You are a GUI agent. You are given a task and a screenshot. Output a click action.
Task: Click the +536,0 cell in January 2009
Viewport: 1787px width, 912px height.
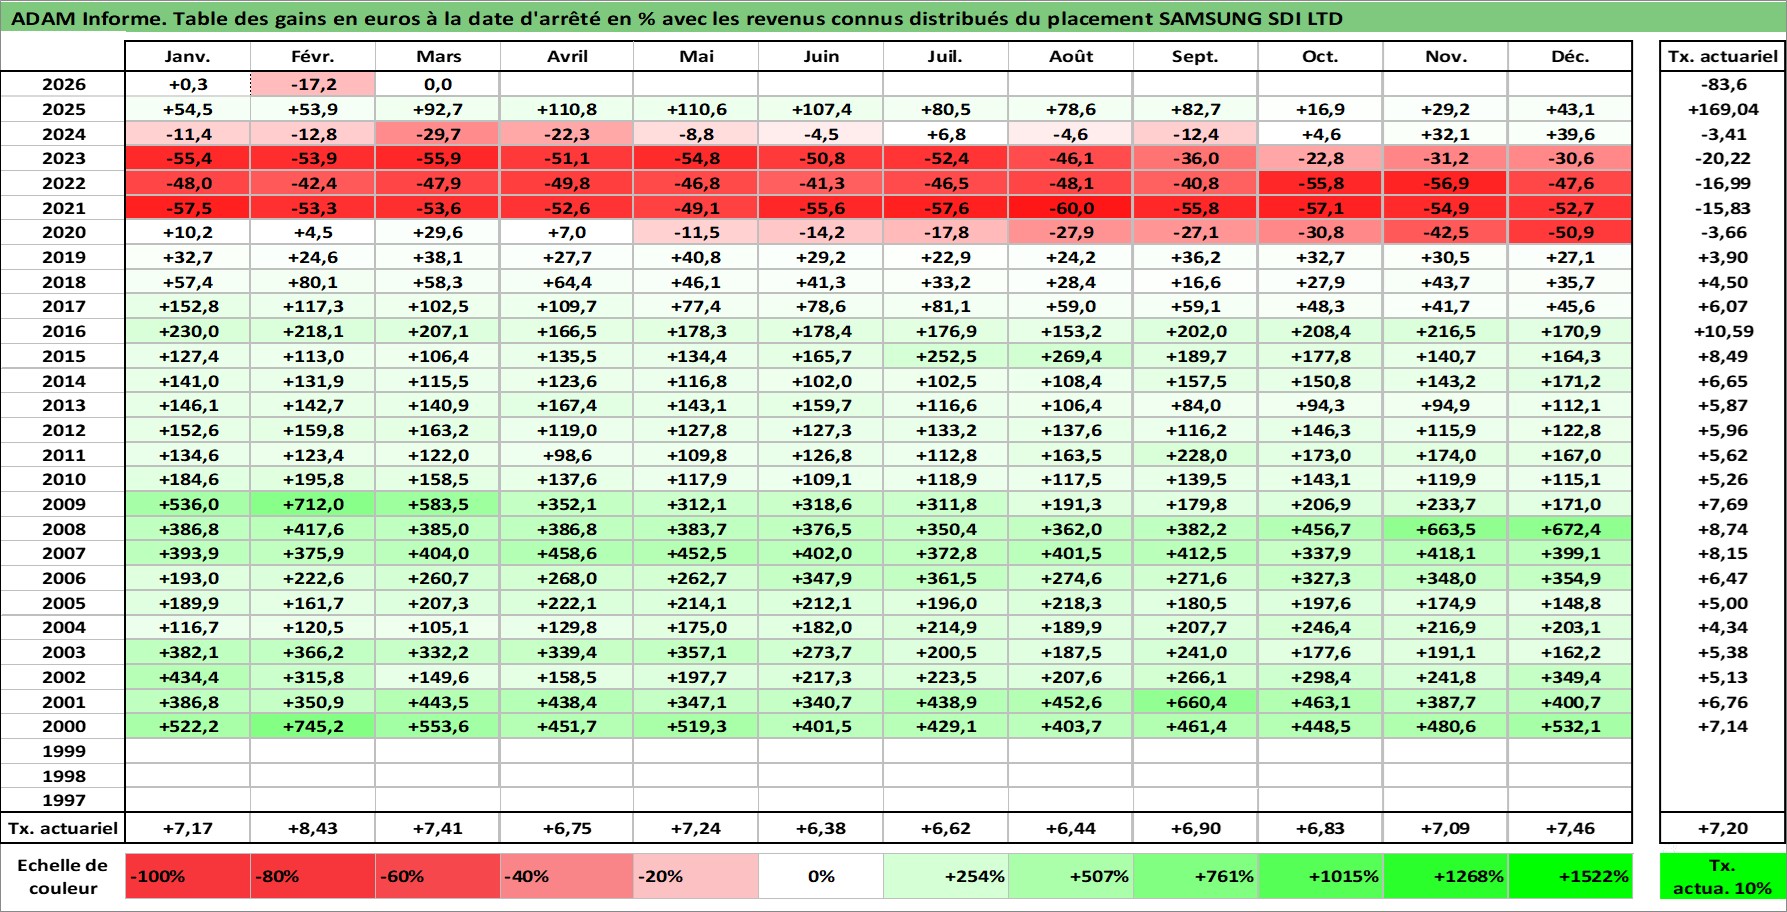[x=188, y=504]
